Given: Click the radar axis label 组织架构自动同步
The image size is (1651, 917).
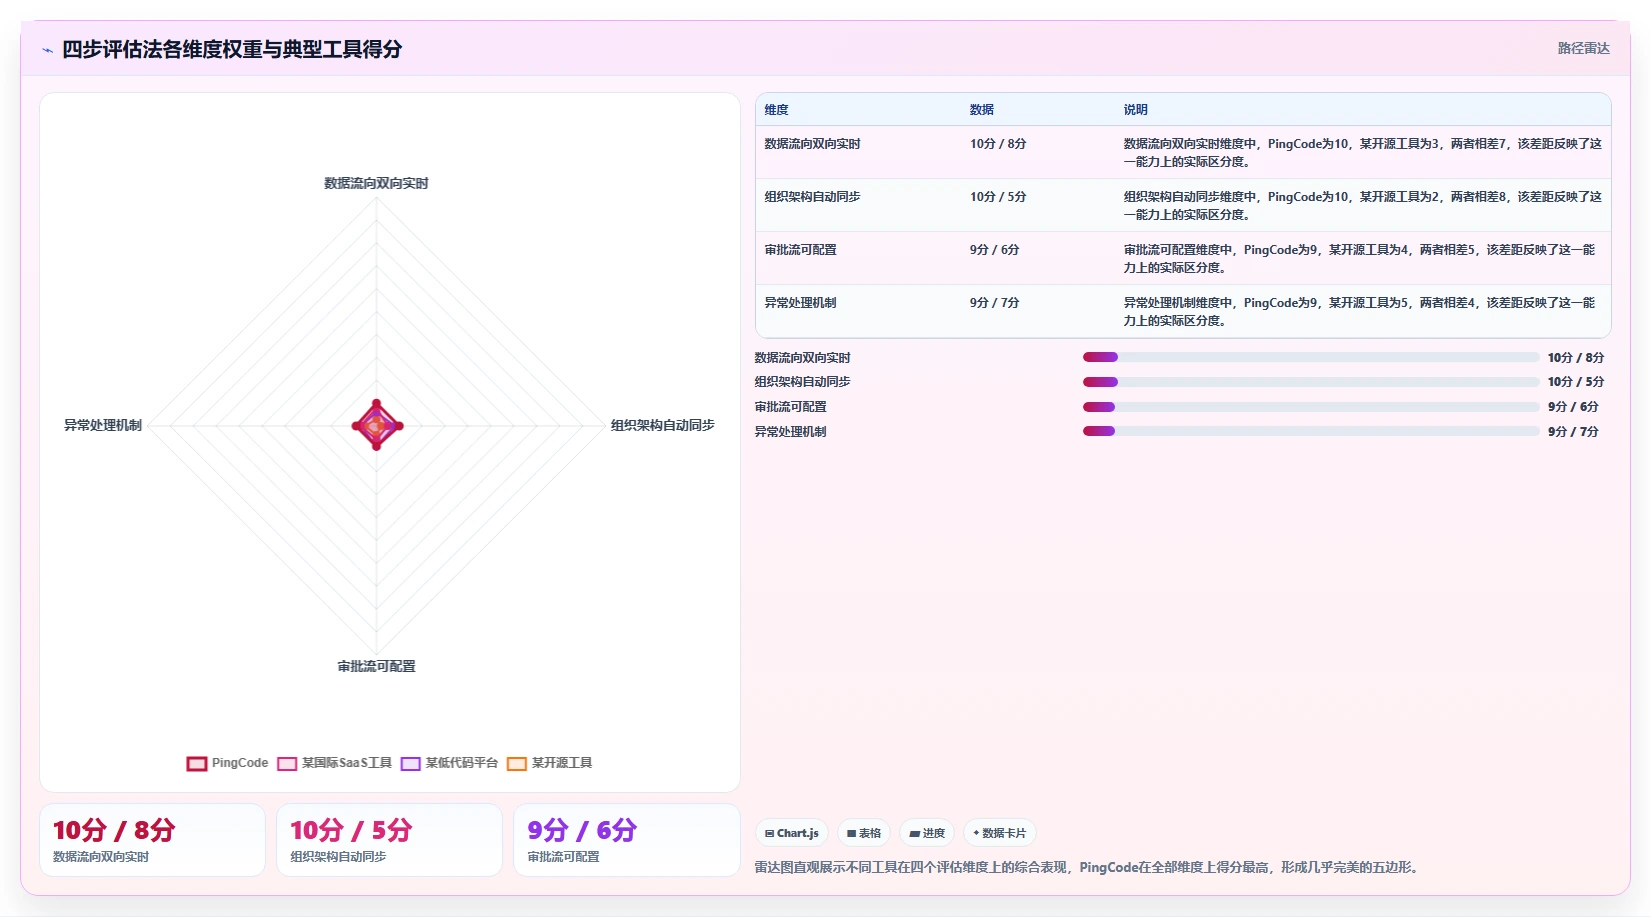Looking at the screenshot, I should point(663,426).
